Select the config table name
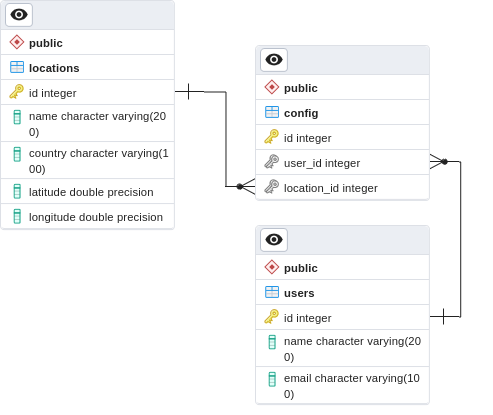493x415 pixels. click(301, 113)
